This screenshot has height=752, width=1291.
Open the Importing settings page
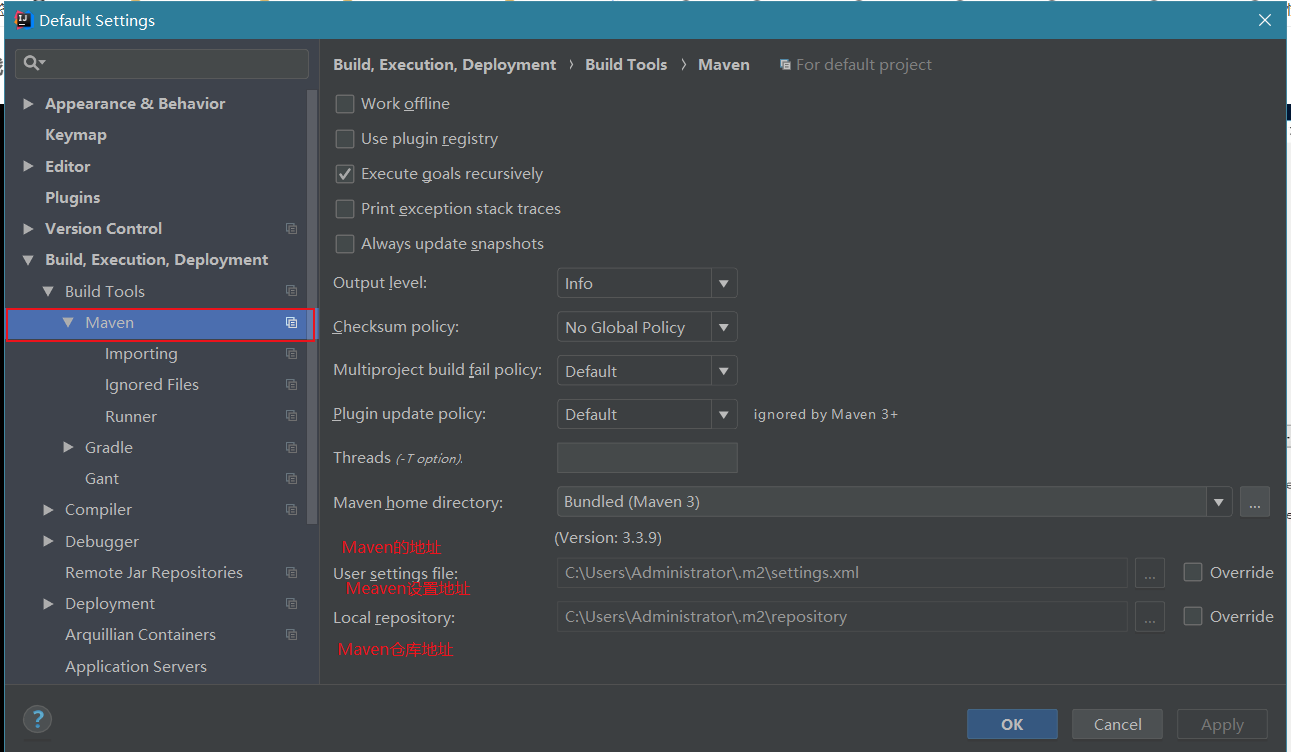click(x=141, y=354)
